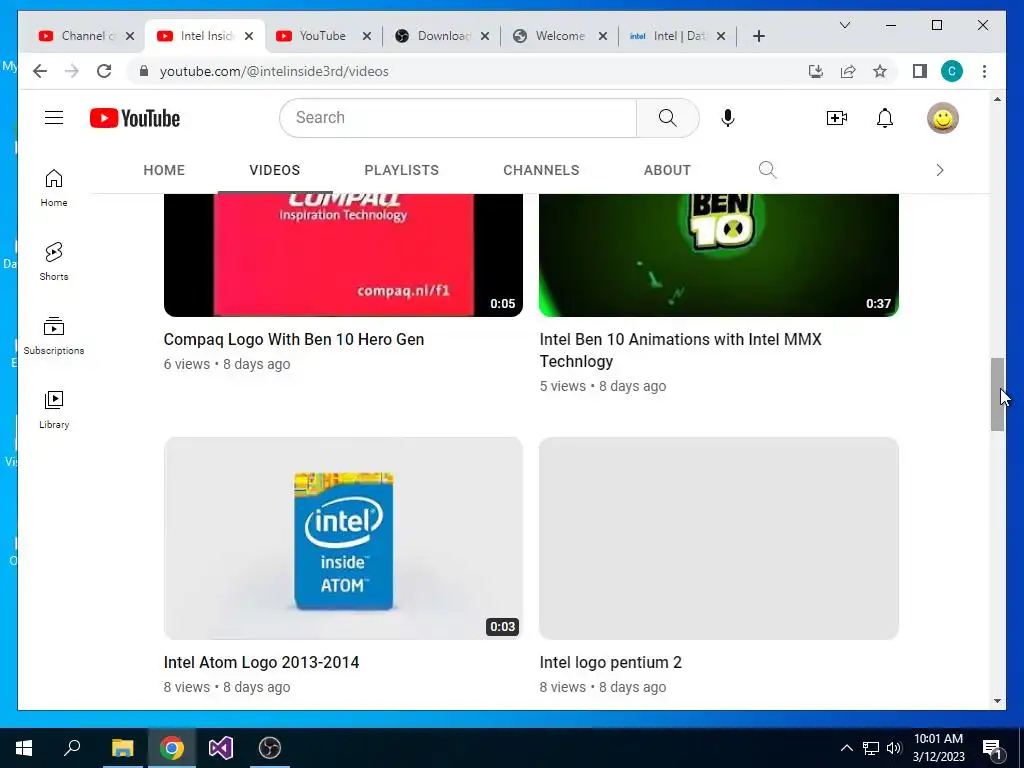The image size is (1024, 768).
Task: Select the VIDEOS tab
Action: [x=274, y=170]
